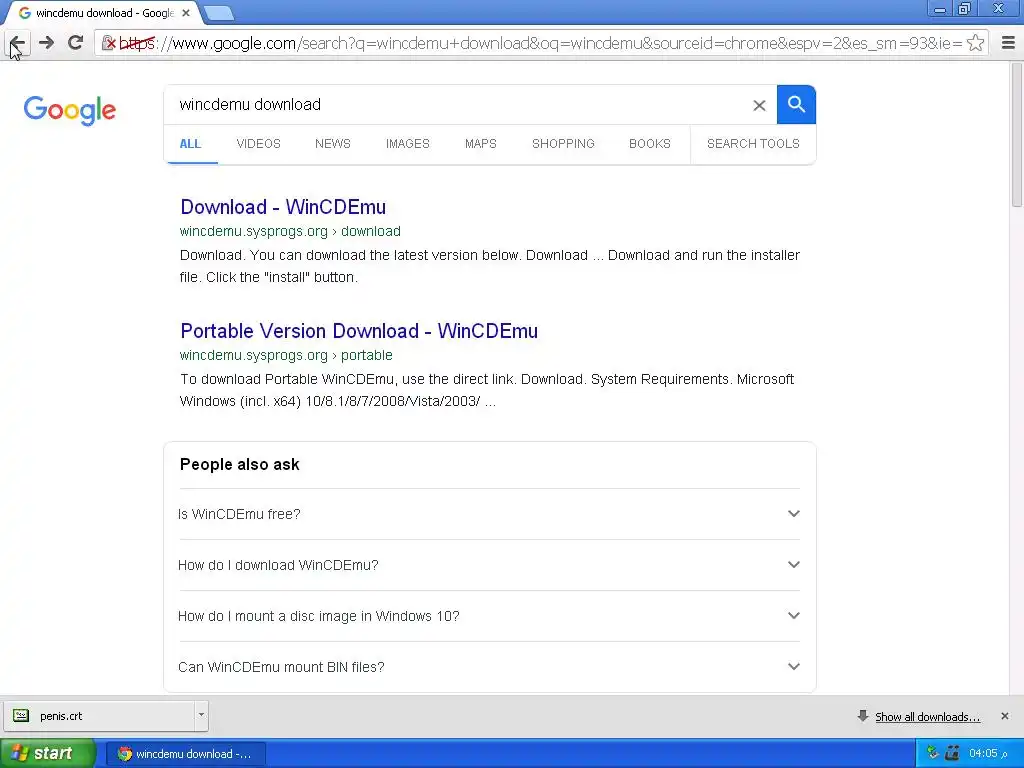Click the taskbar clock 04:05
The width and height of the screenshot is (1024, 768).
pyautogui.click(x=987, y=753)
